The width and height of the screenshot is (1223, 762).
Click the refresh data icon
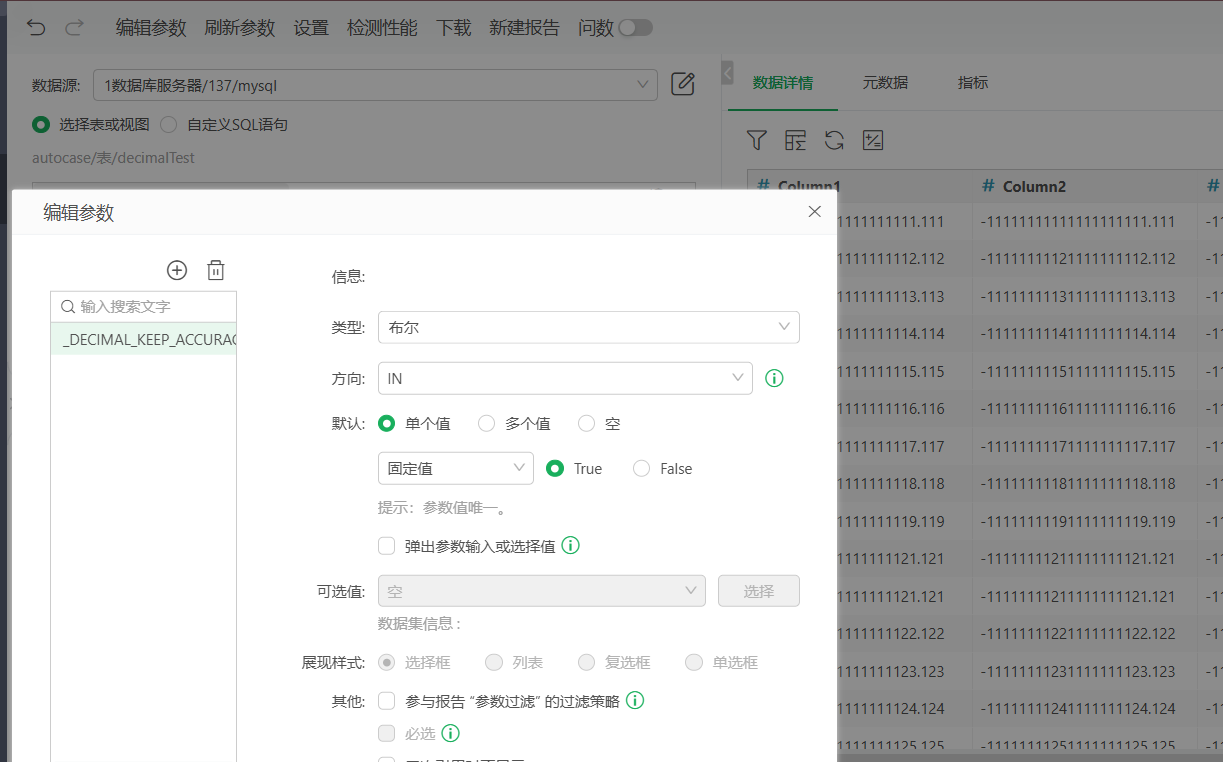click(x=834, y=140)
